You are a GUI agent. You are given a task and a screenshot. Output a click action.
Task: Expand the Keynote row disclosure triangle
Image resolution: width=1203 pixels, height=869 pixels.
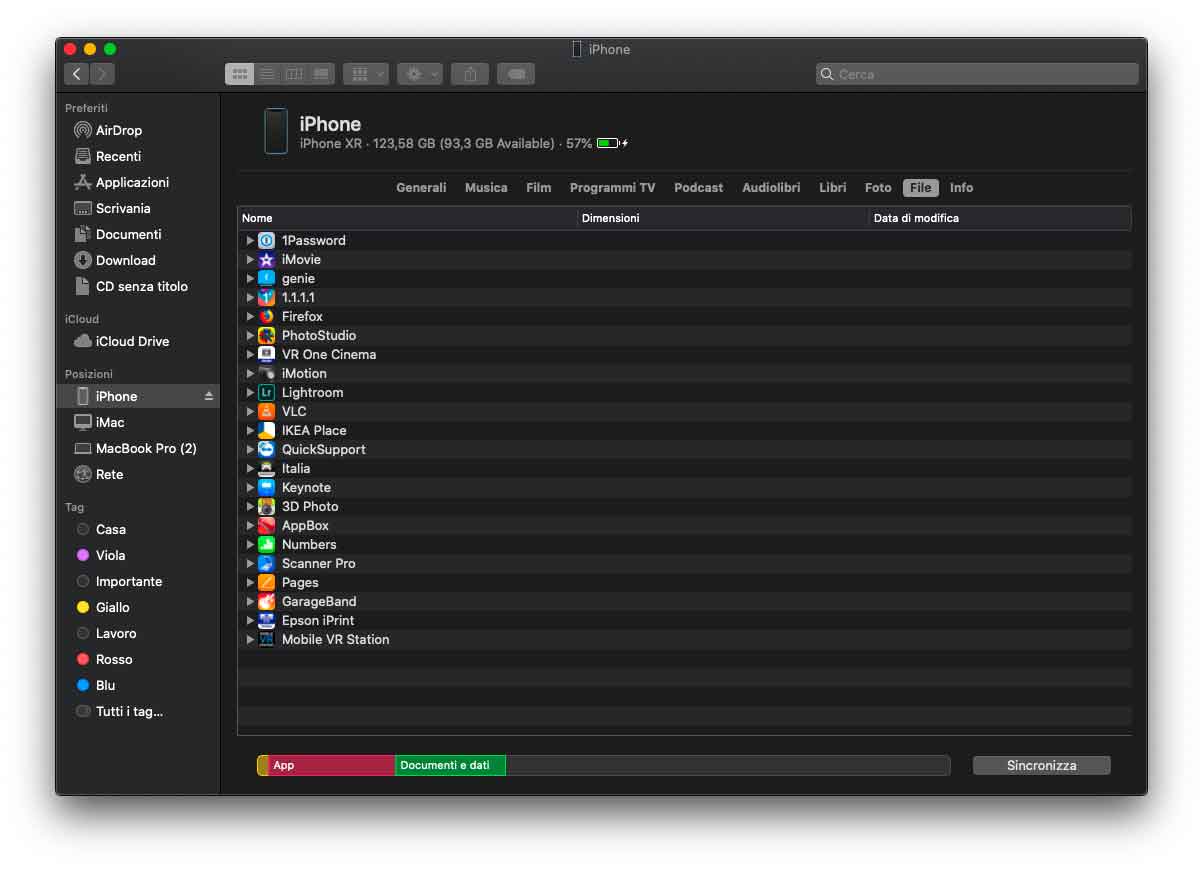(250, 487)
